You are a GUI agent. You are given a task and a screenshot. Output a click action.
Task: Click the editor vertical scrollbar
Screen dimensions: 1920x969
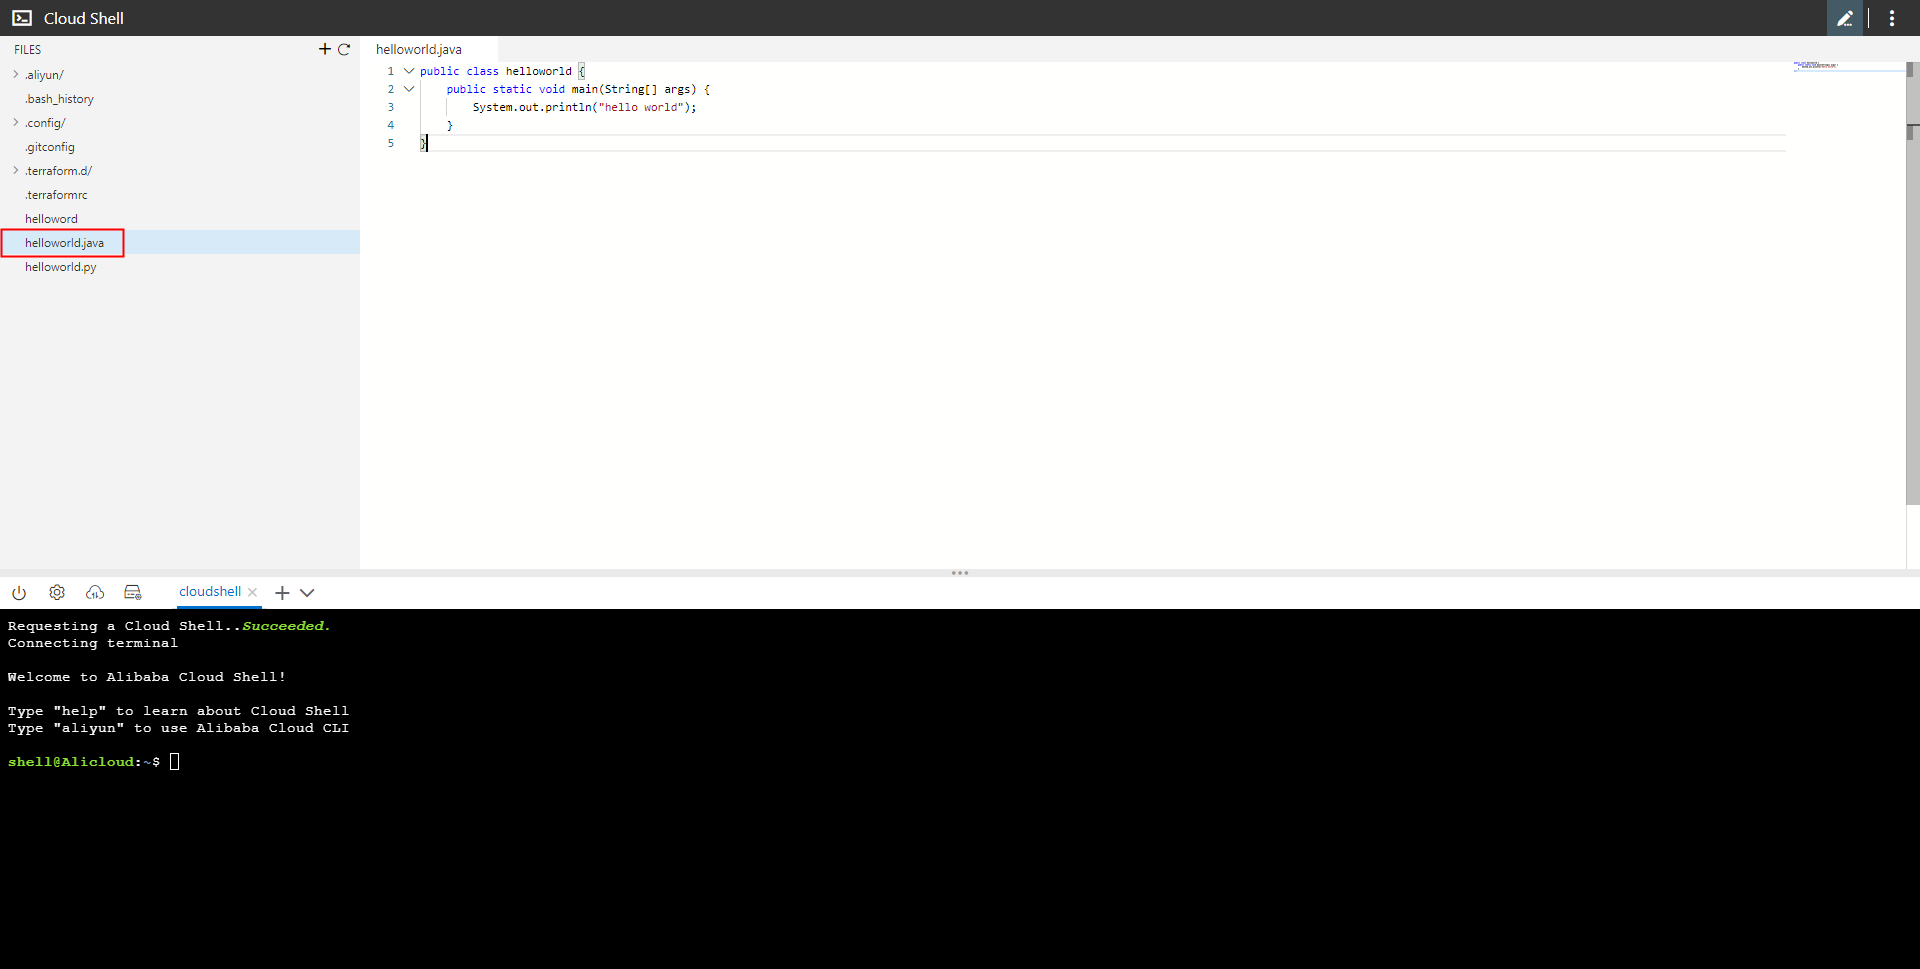click(x=1911, y=284)
